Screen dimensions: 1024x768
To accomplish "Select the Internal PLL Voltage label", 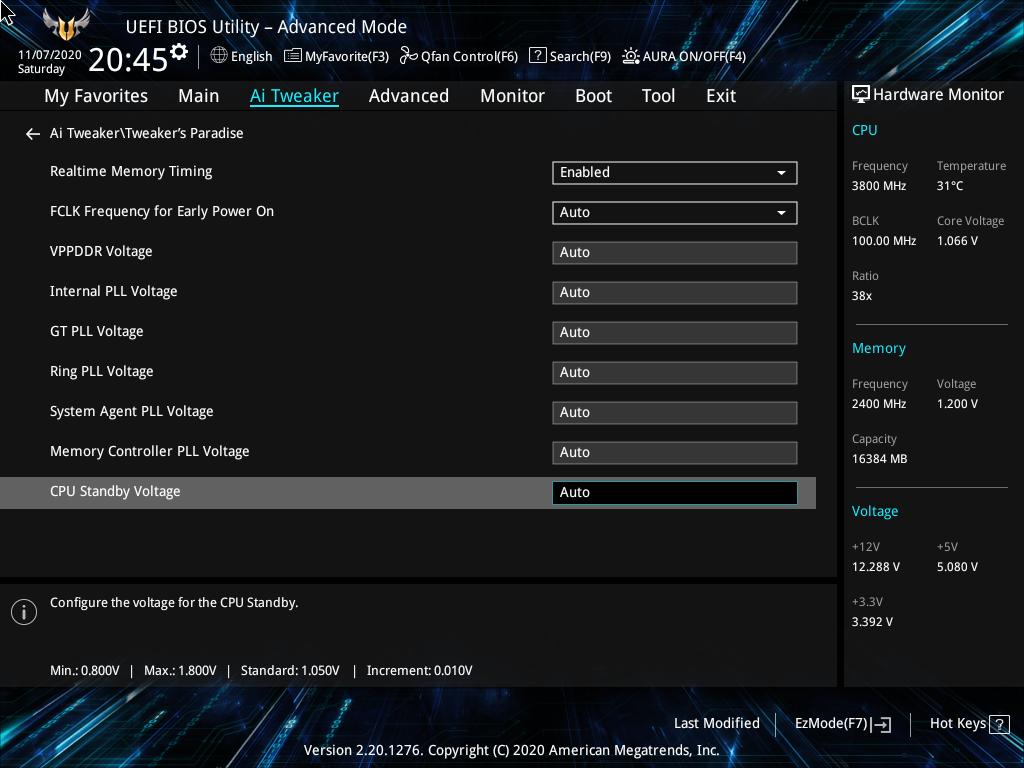I will [114, 292].
